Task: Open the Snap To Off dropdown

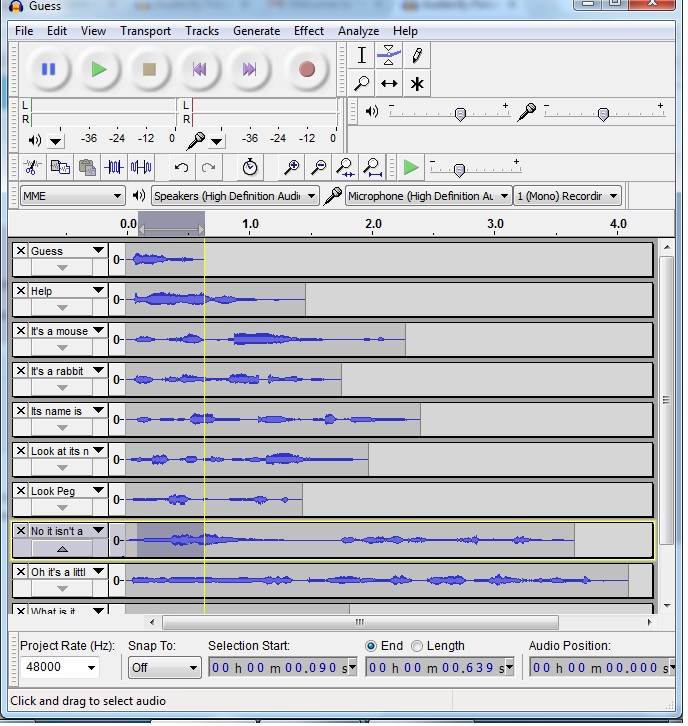Action: (164, 668)
